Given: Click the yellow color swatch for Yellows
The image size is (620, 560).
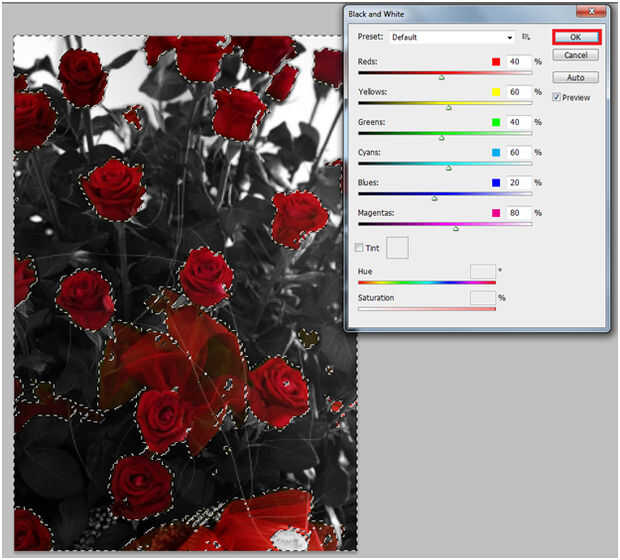Looking at the screenshot, I should coord(495,92).
